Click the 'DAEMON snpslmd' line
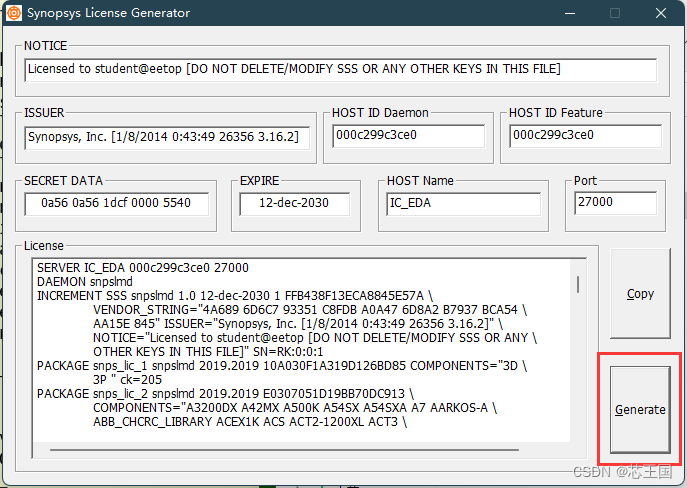The width and height of the screenshot is (687, 488). tap(85, 282)
